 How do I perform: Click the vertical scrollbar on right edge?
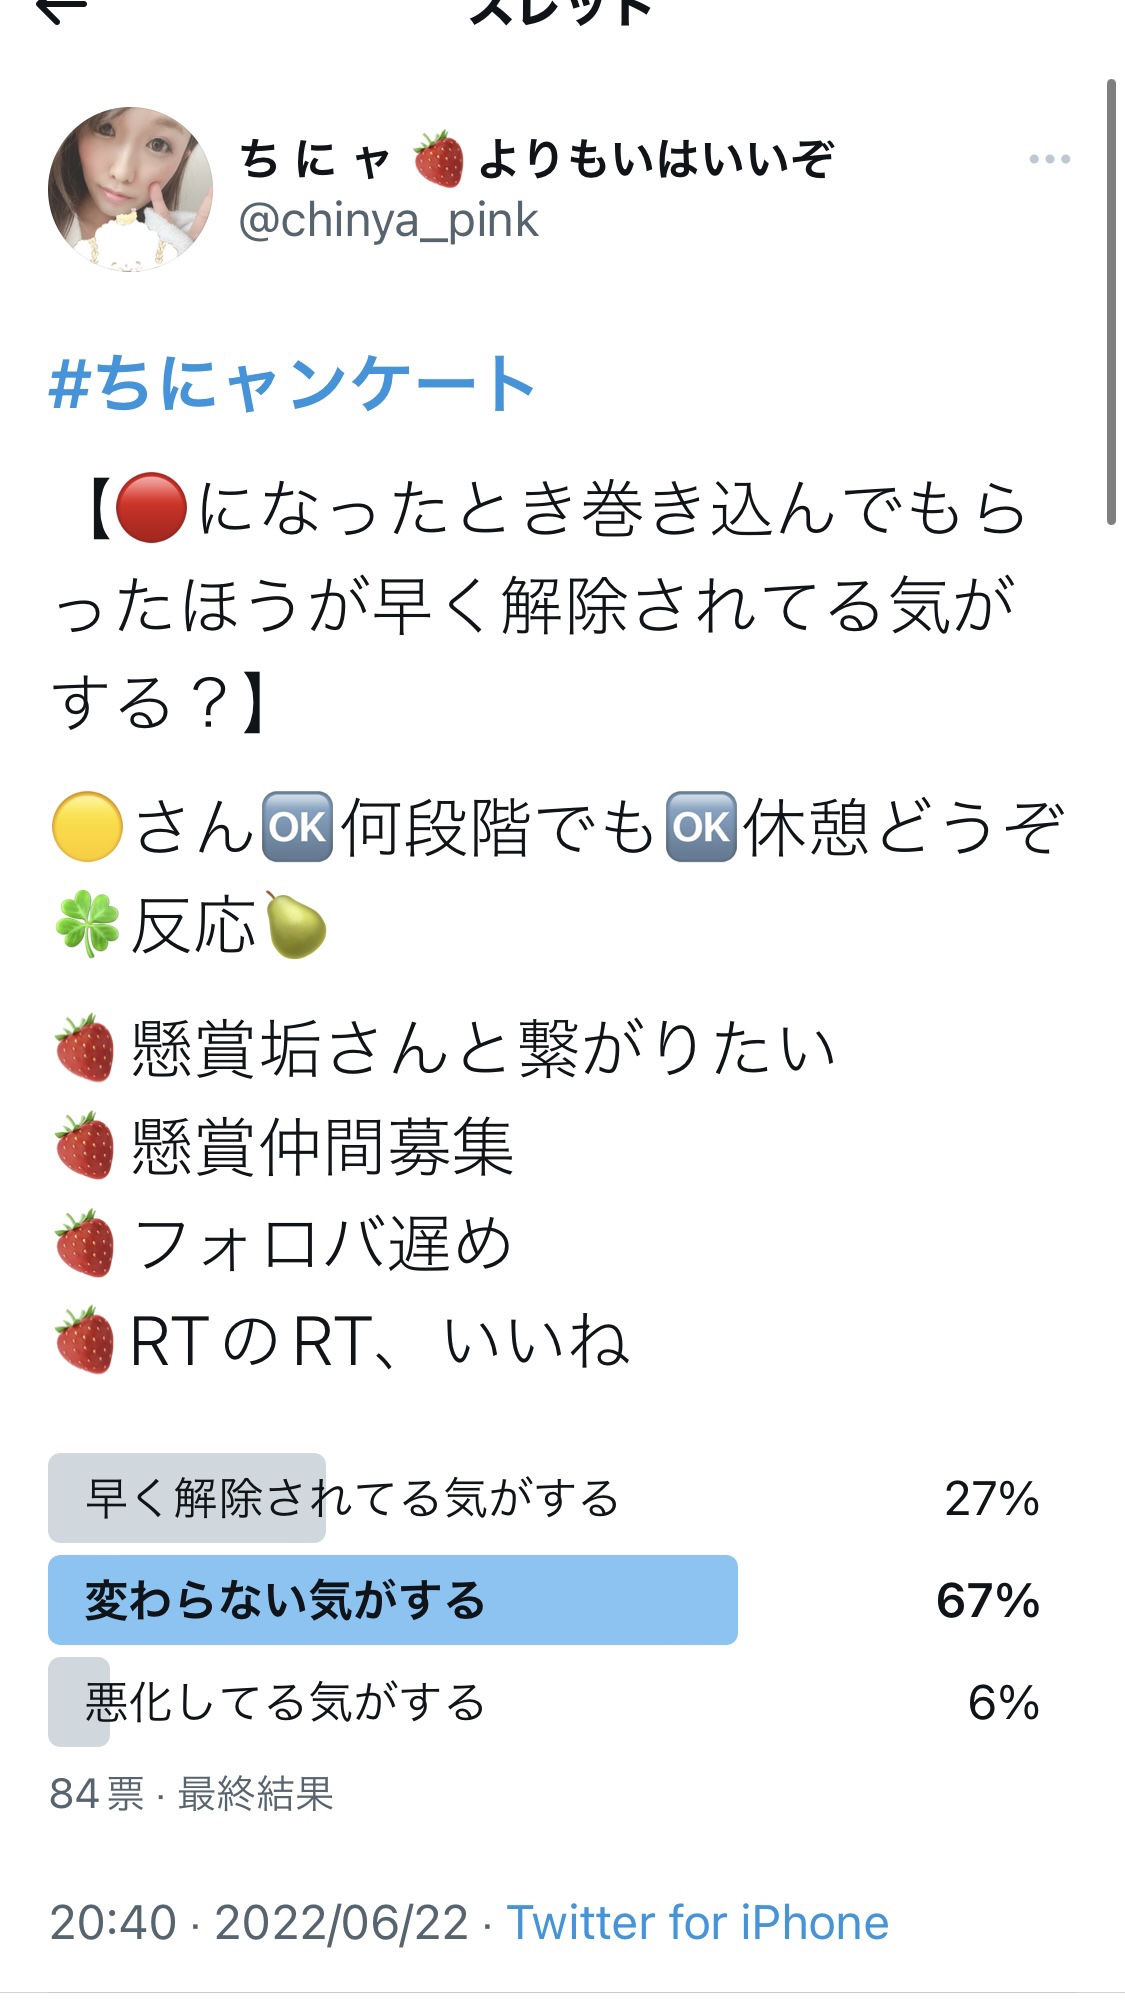point(1110,302)
